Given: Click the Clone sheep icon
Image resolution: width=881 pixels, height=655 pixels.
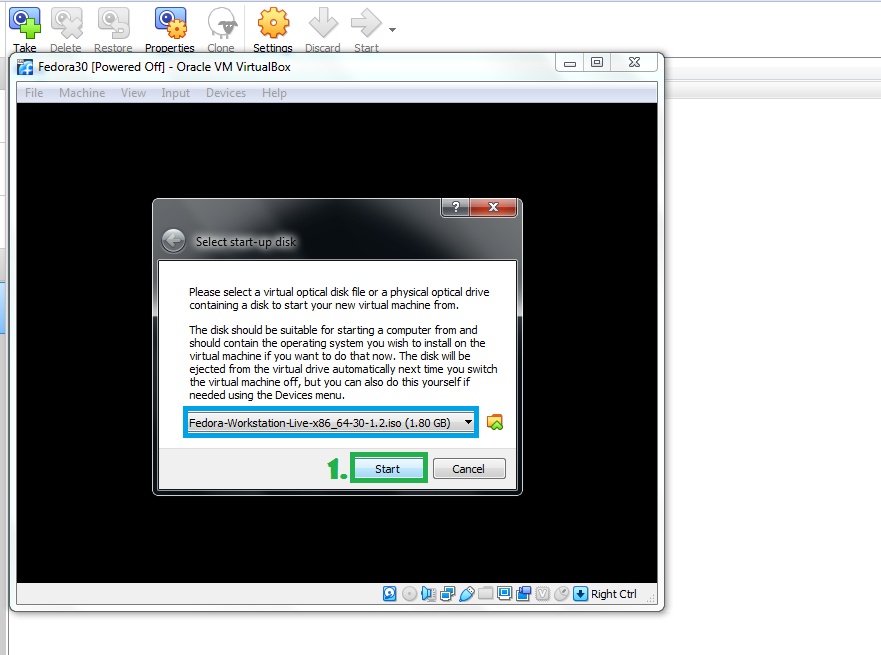Looking at the screenshot, I should tap(221, 23).
